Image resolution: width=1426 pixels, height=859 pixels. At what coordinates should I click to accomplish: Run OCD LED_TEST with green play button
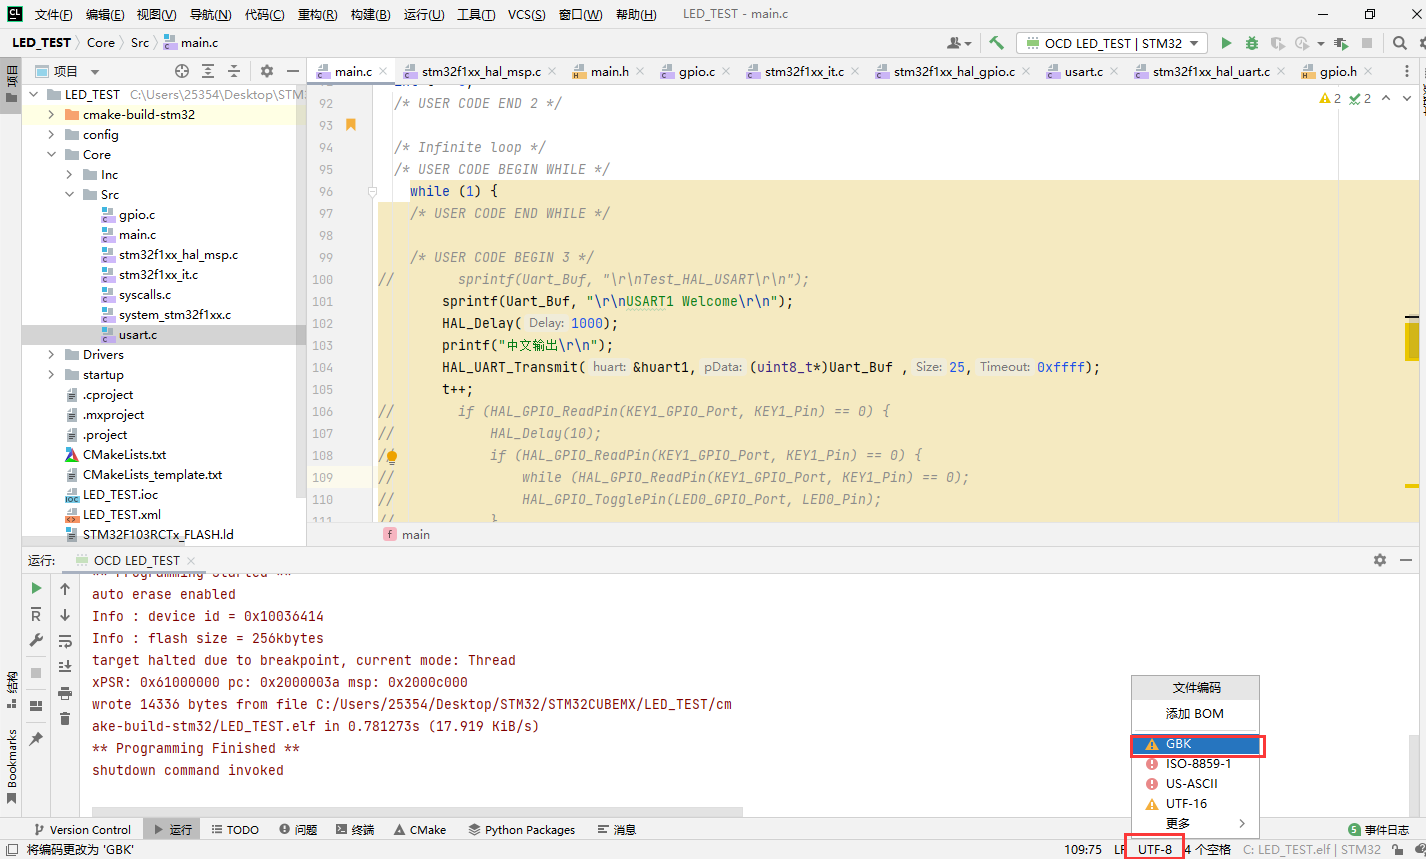click(1226, 43)
